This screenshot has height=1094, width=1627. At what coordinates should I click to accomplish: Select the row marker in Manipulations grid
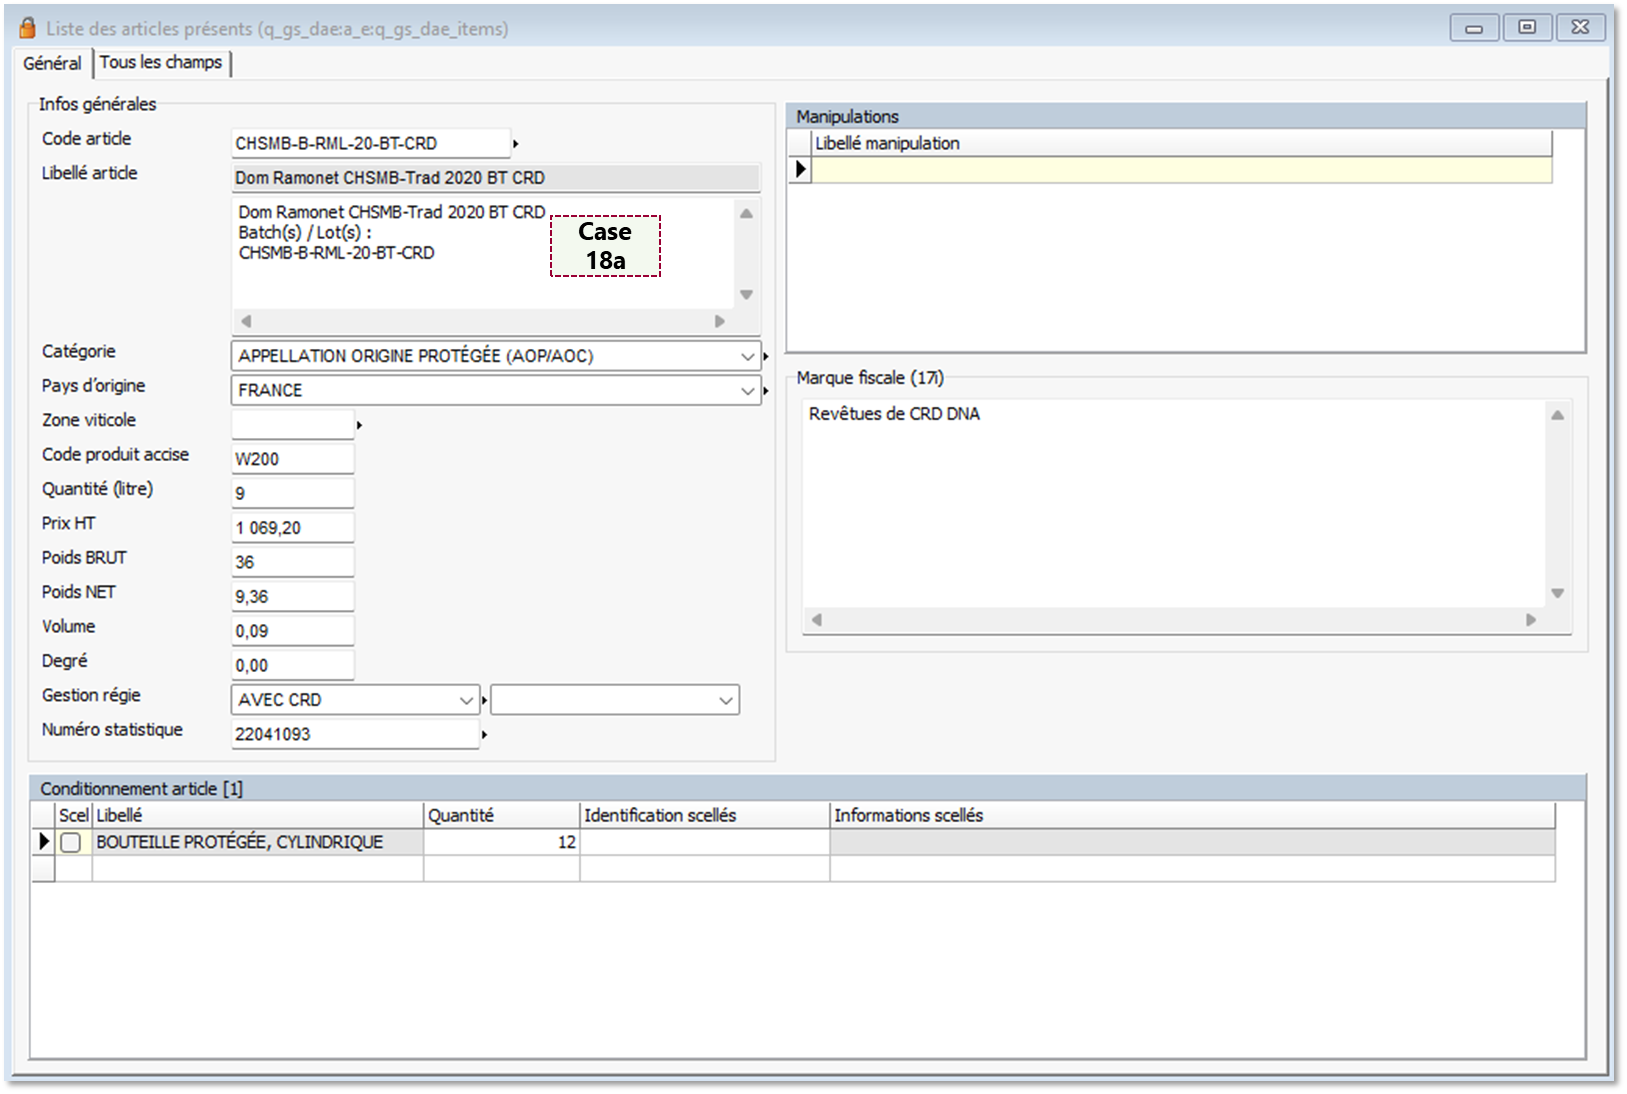[x=800, y=170]
